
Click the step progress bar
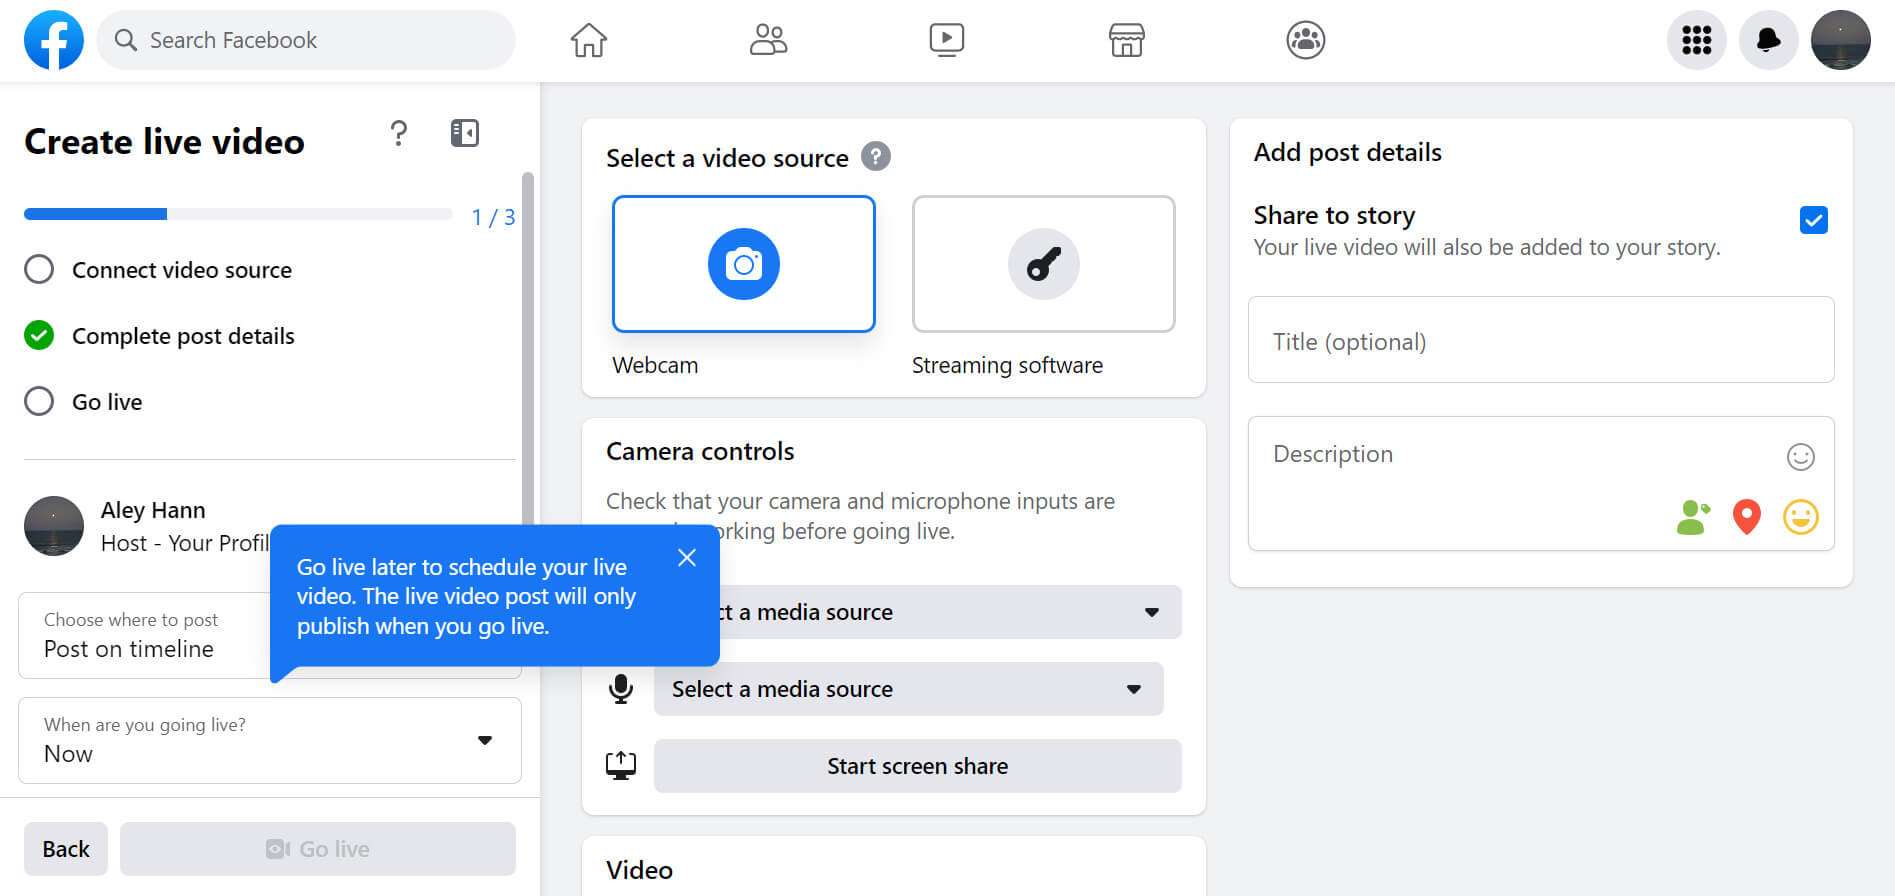[x=238, y=214]
